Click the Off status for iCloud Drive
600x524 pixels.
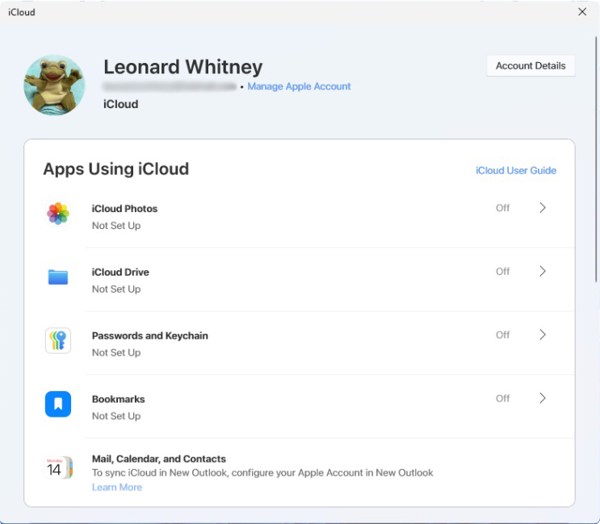pos(502,271)
